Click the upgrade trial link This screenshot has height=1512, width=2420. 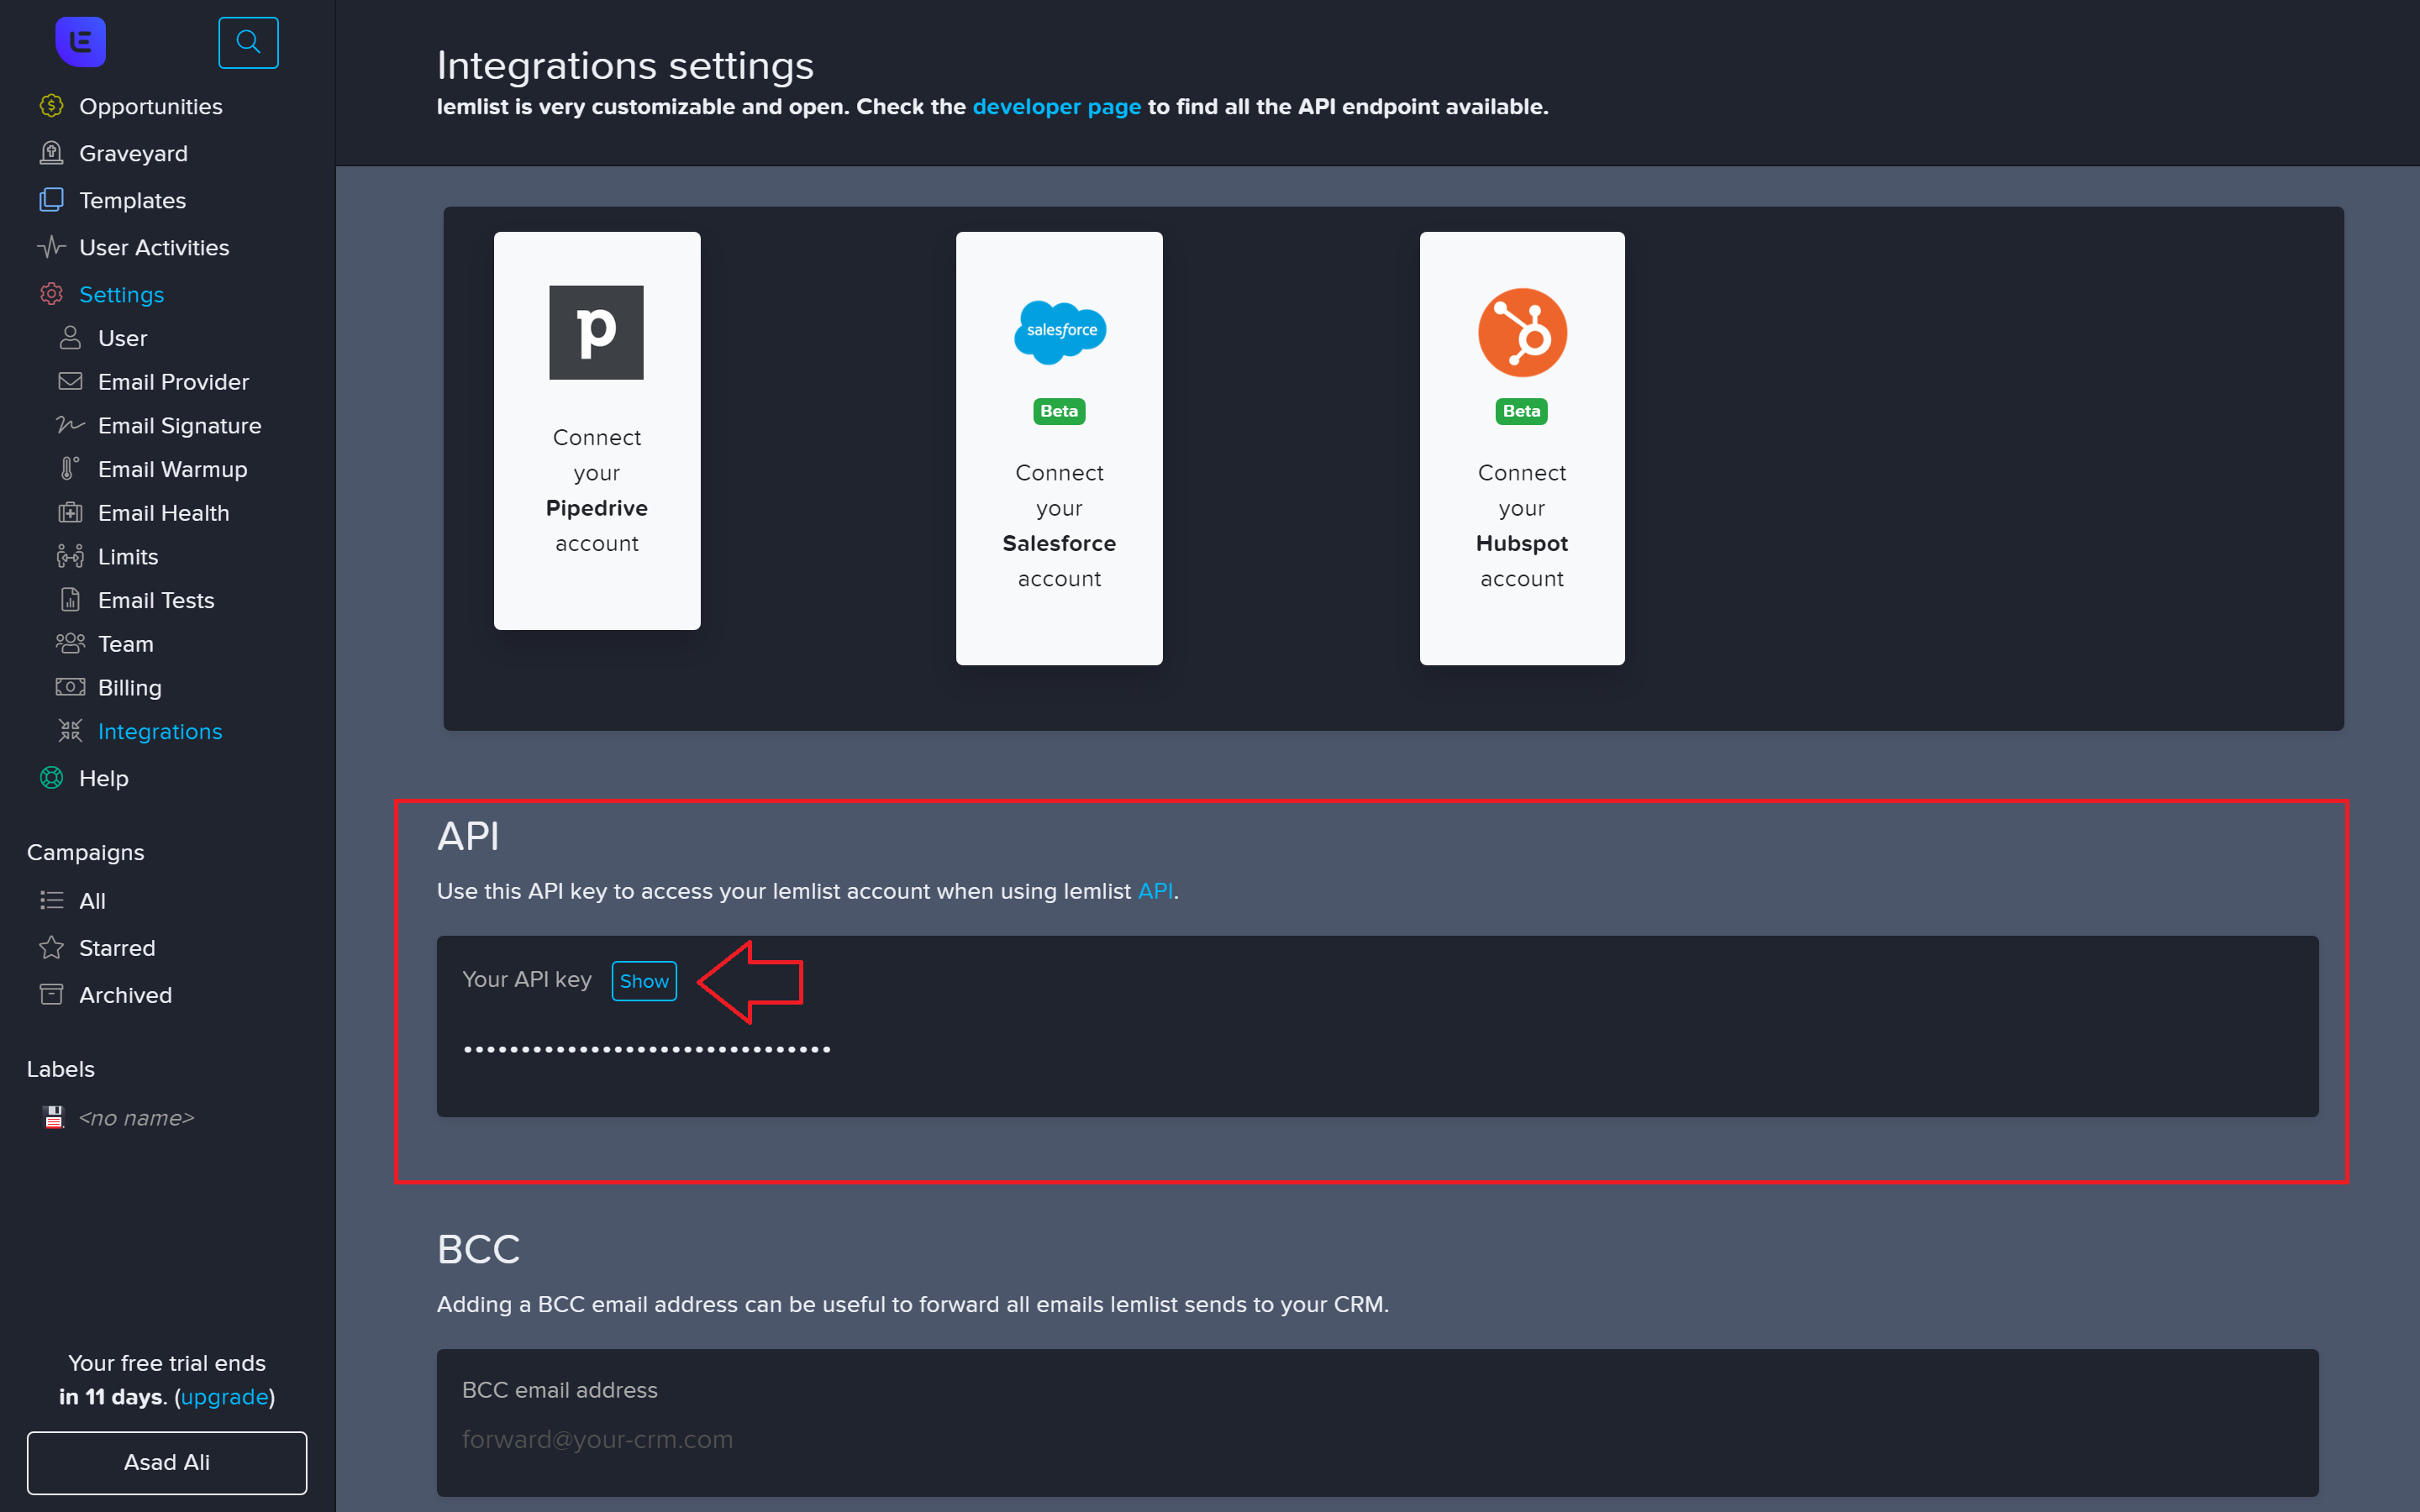(224, 1396)
